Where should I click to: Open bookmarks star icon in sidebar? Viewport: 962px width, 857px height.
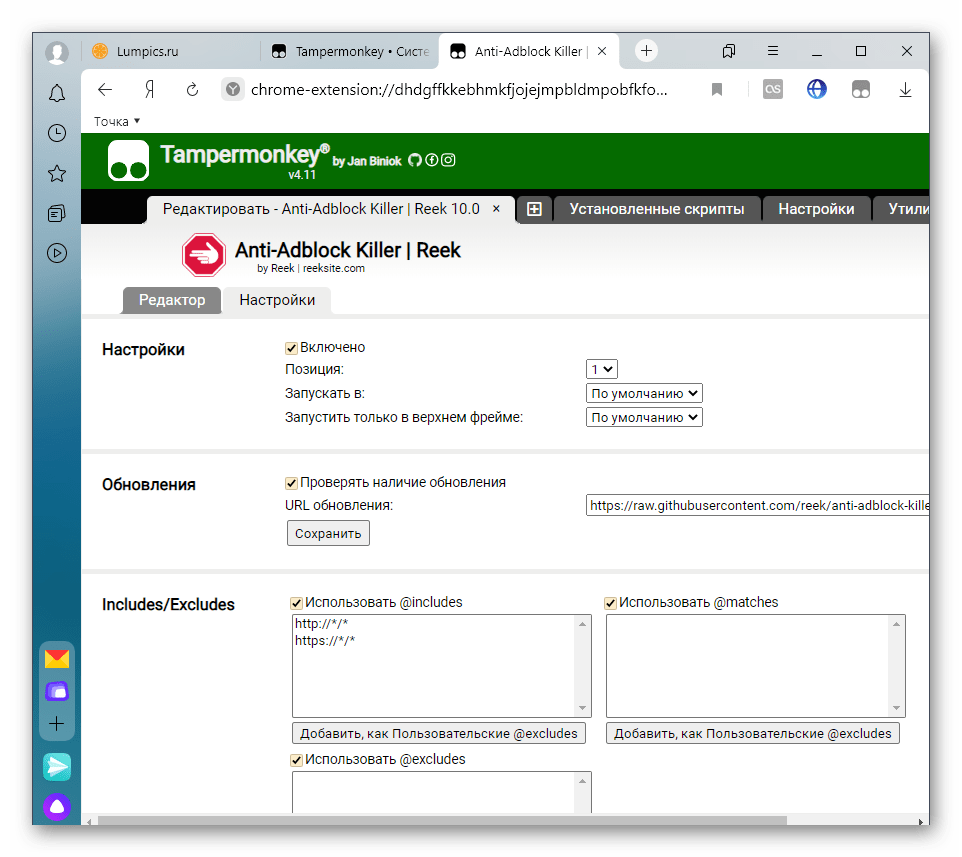57,173
